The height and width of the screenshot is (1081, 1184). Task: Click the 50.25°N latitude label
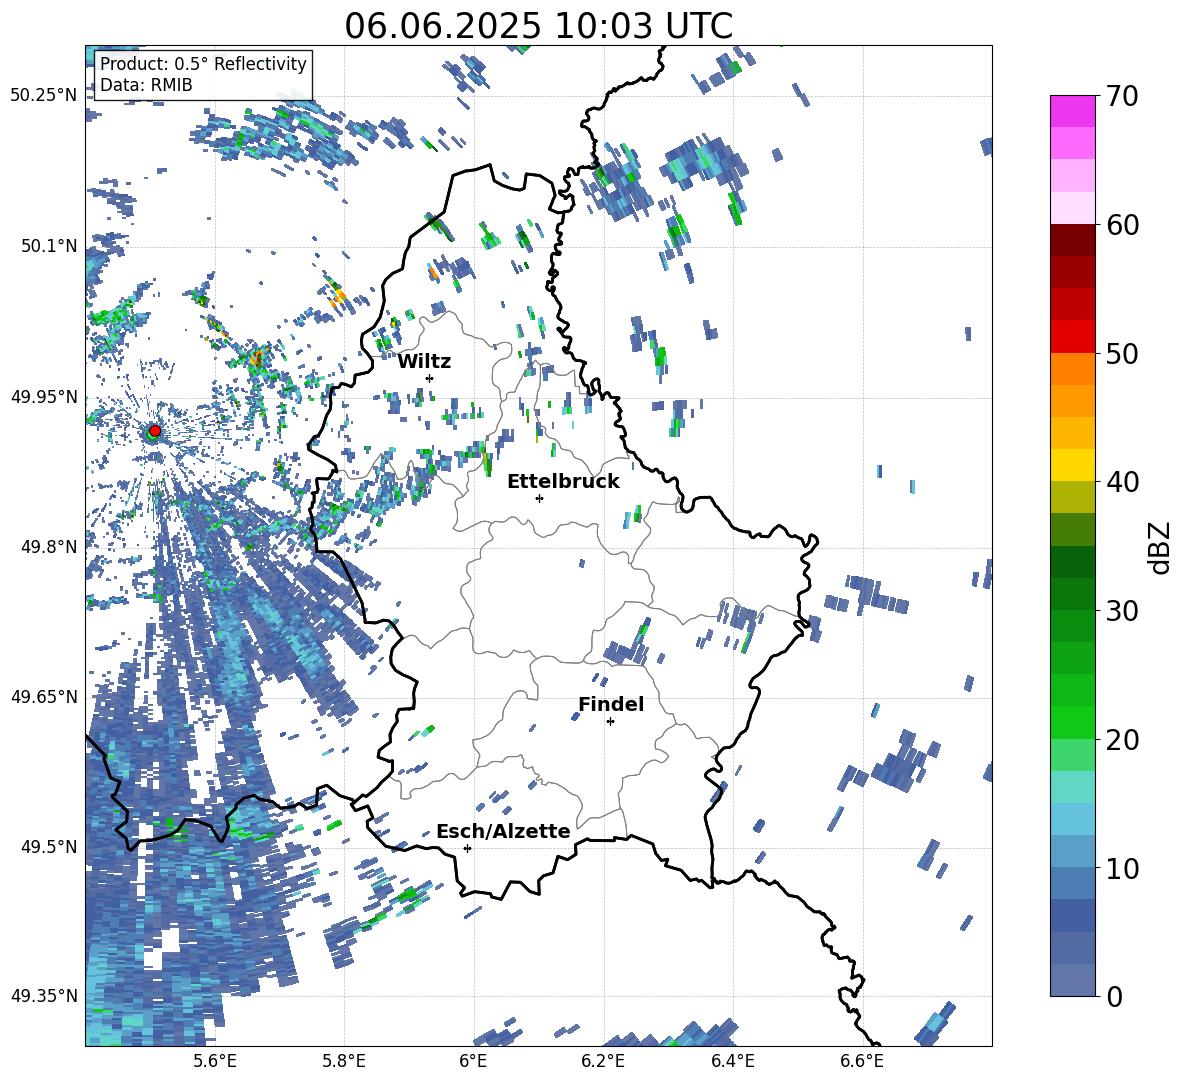[44, 96]
